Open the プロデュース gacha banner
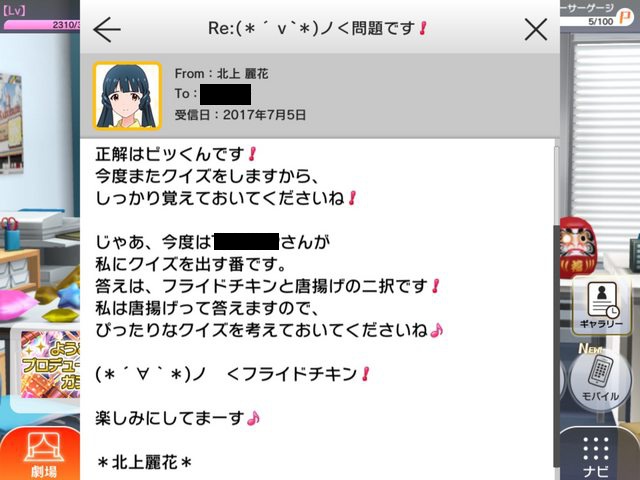The image size is (640, 480). (50, 364)
